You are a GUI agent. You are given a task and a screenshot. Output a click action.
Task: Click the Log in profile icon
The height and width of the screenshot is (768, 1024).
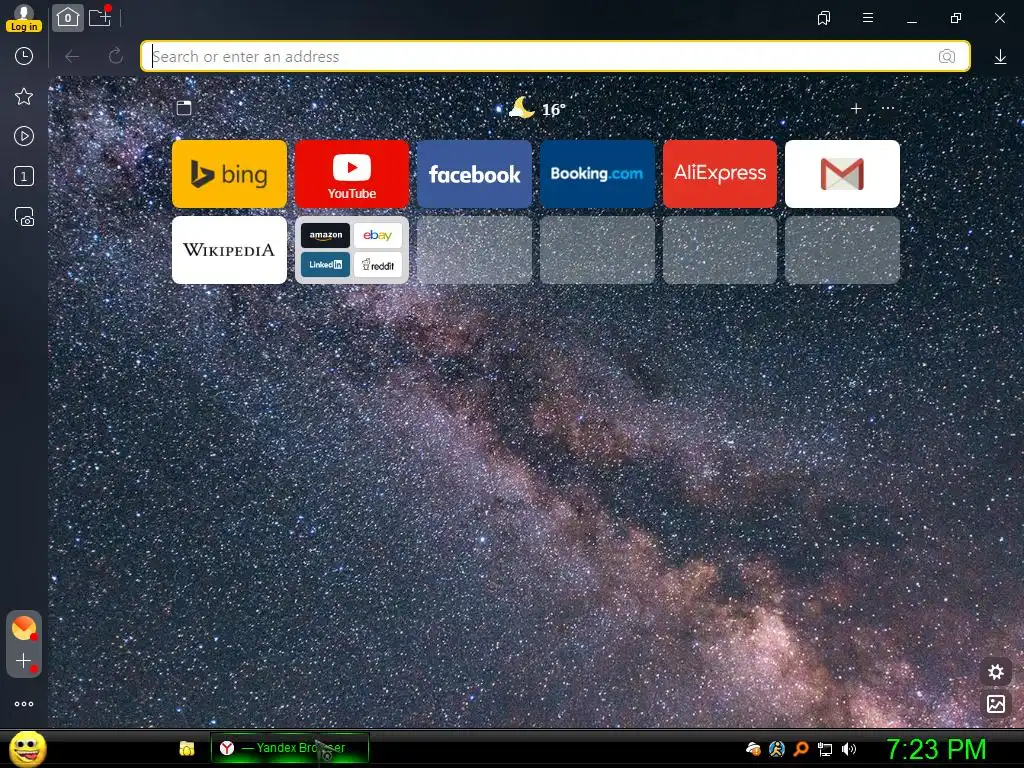pyautogui.click(x=24, y=18)
